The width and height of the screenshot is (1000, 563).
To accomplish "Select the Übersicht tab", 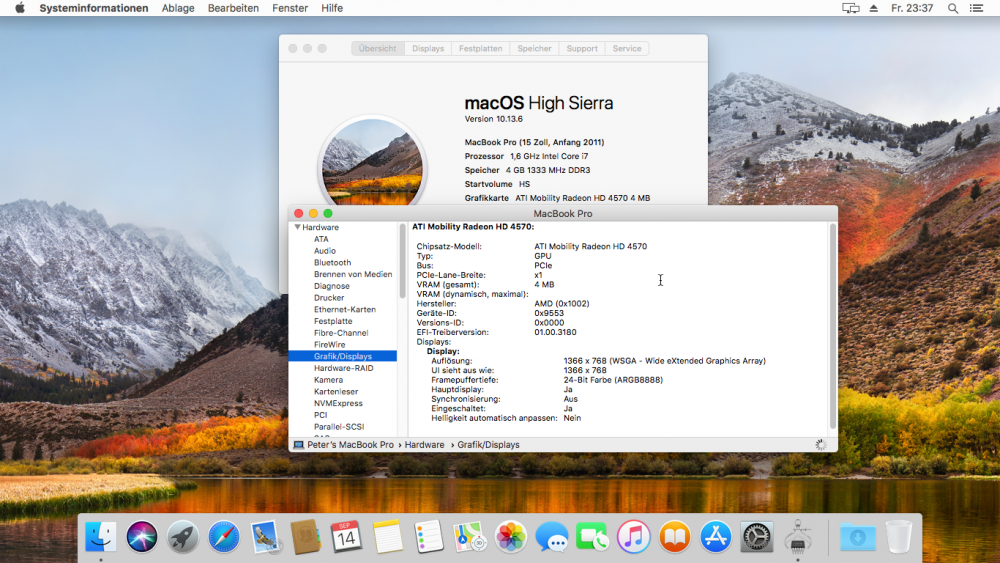I will tap(378, 48).
